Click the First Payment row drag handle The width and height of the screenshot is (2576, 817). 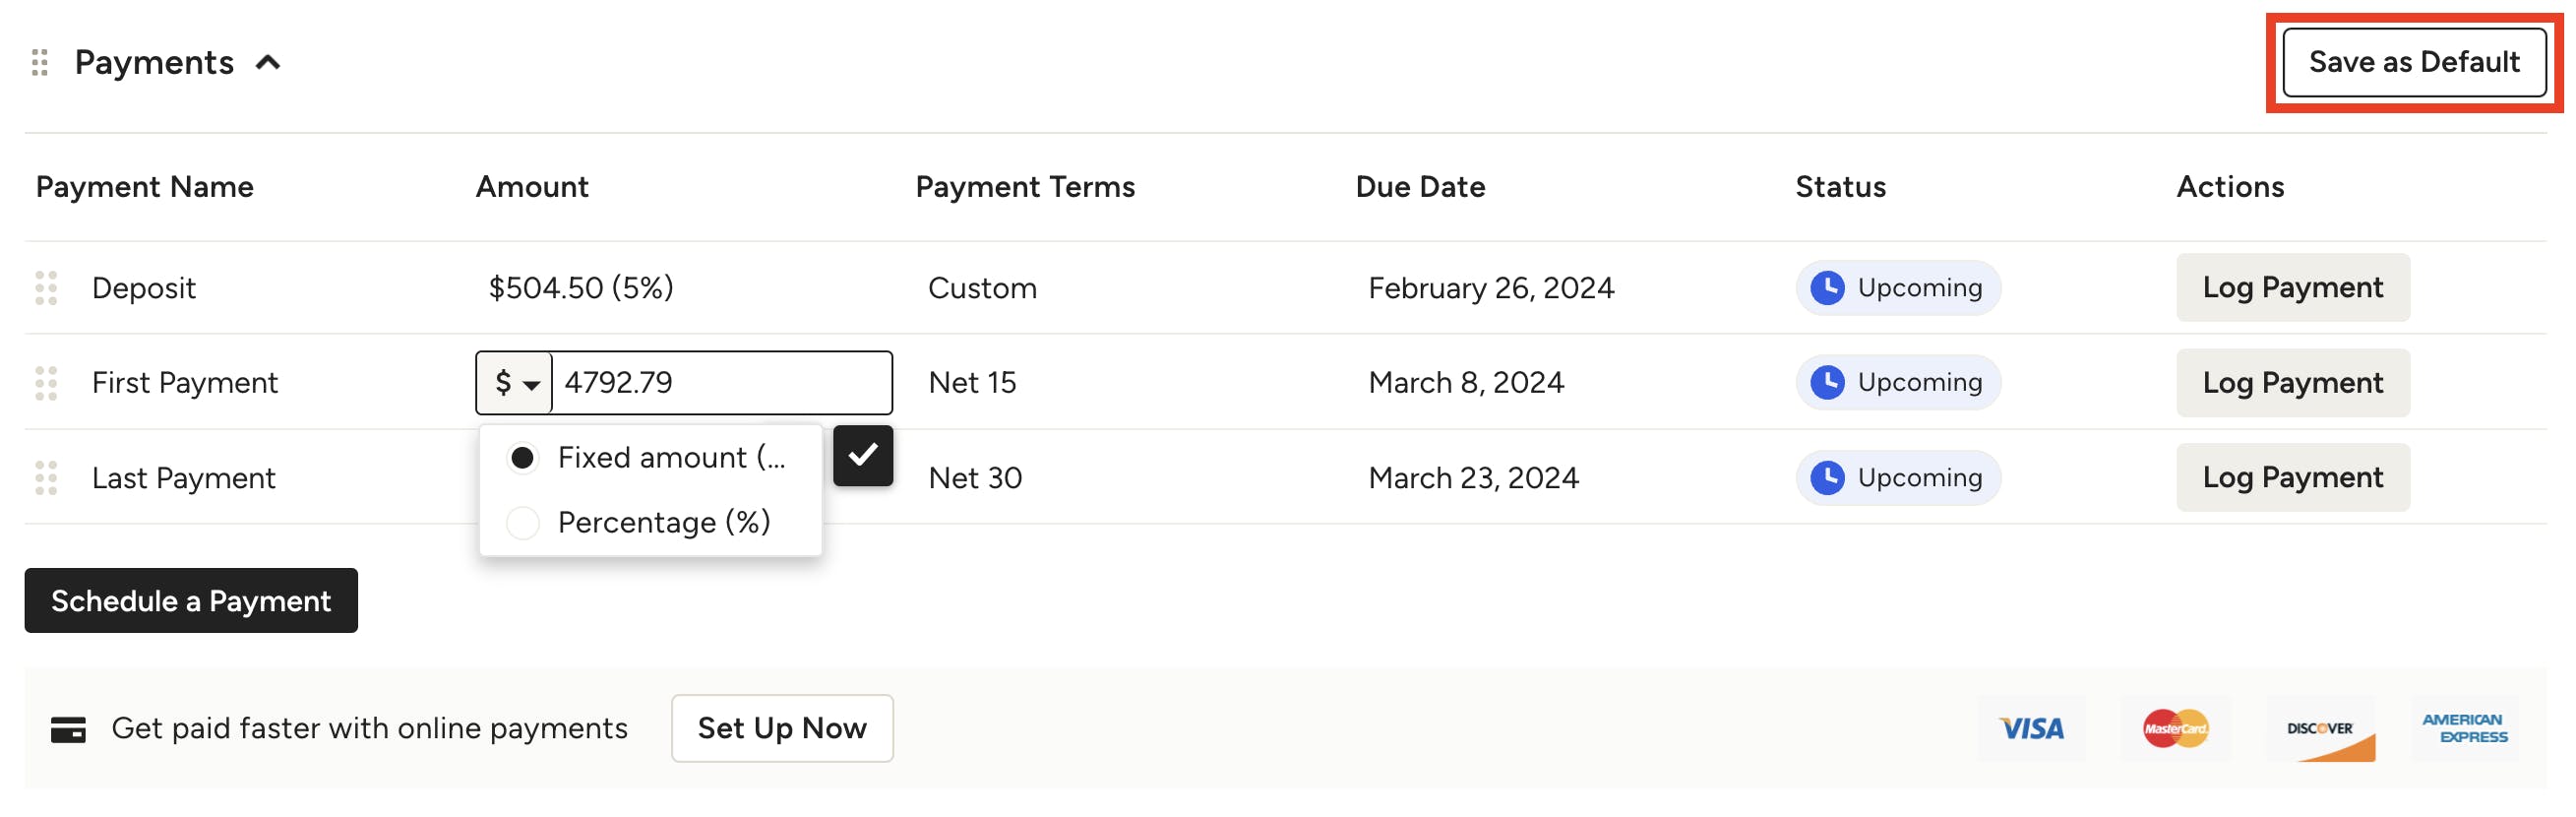click(x=46, y=383)
